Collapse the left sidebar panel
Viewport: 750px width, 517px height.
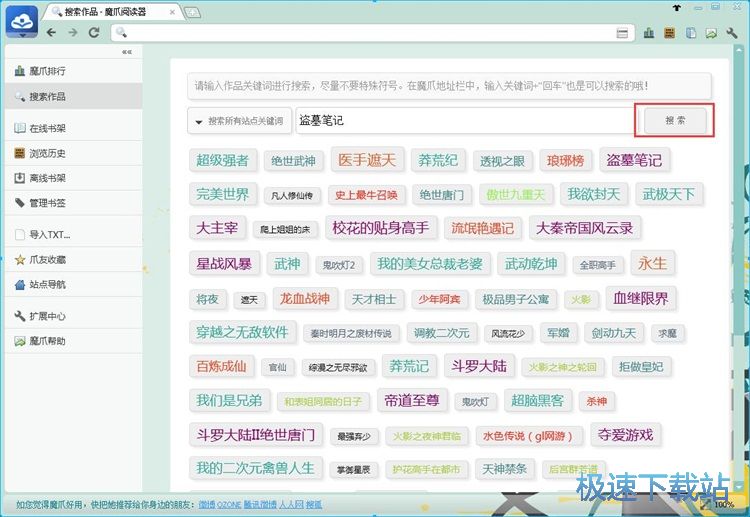tap(127, 52)
